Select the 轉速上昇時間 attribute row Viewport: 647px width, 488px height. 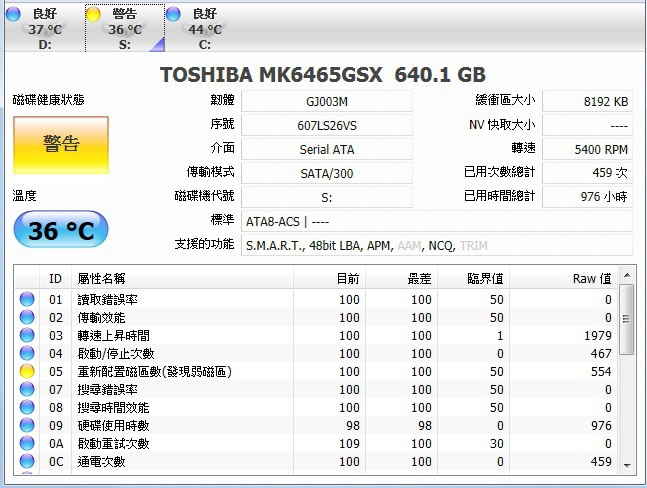316,335
